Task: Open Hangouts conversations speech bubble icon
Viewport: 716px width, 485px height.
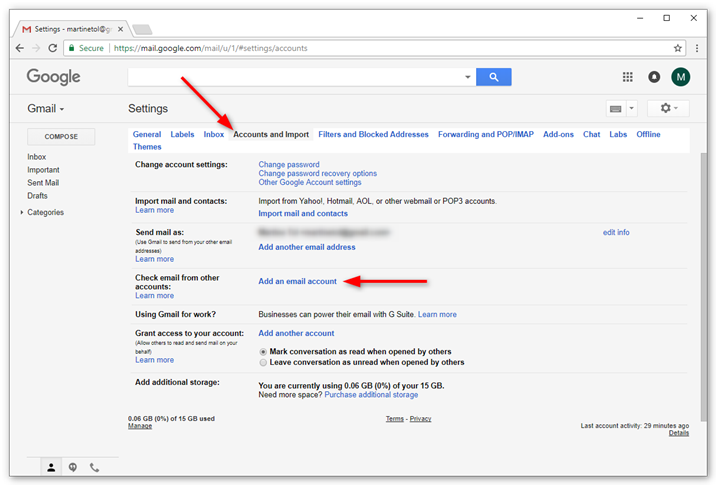Action: (73, 467)
